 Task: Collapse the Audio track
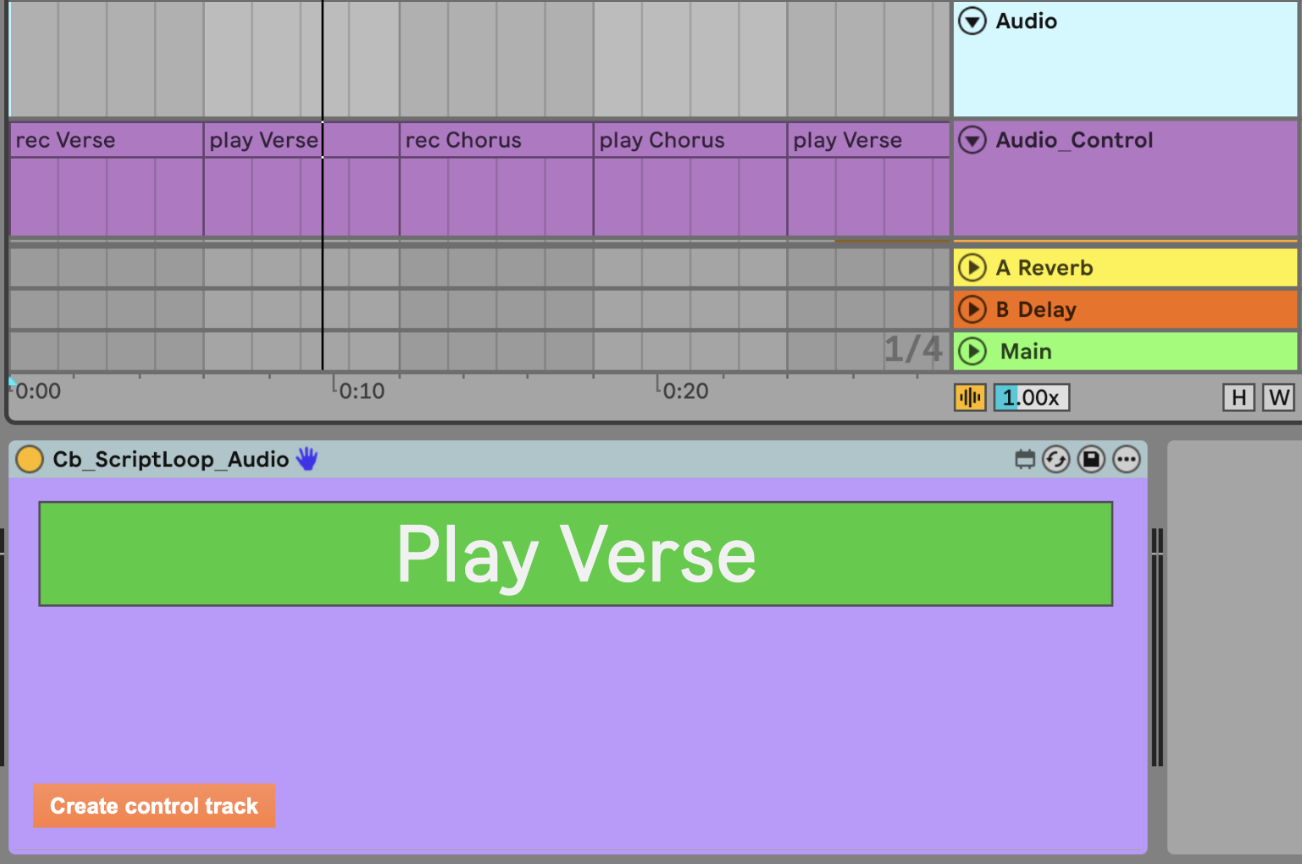(972, 21)
